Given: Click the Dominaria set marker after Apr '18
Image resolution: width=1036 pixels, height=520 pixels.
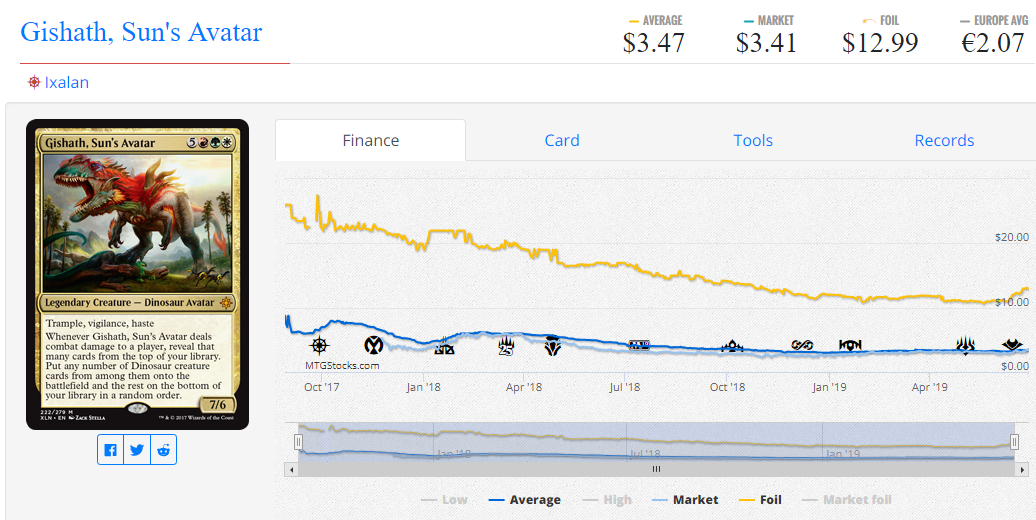Looking at the screenshot, I should click(553, 346).
